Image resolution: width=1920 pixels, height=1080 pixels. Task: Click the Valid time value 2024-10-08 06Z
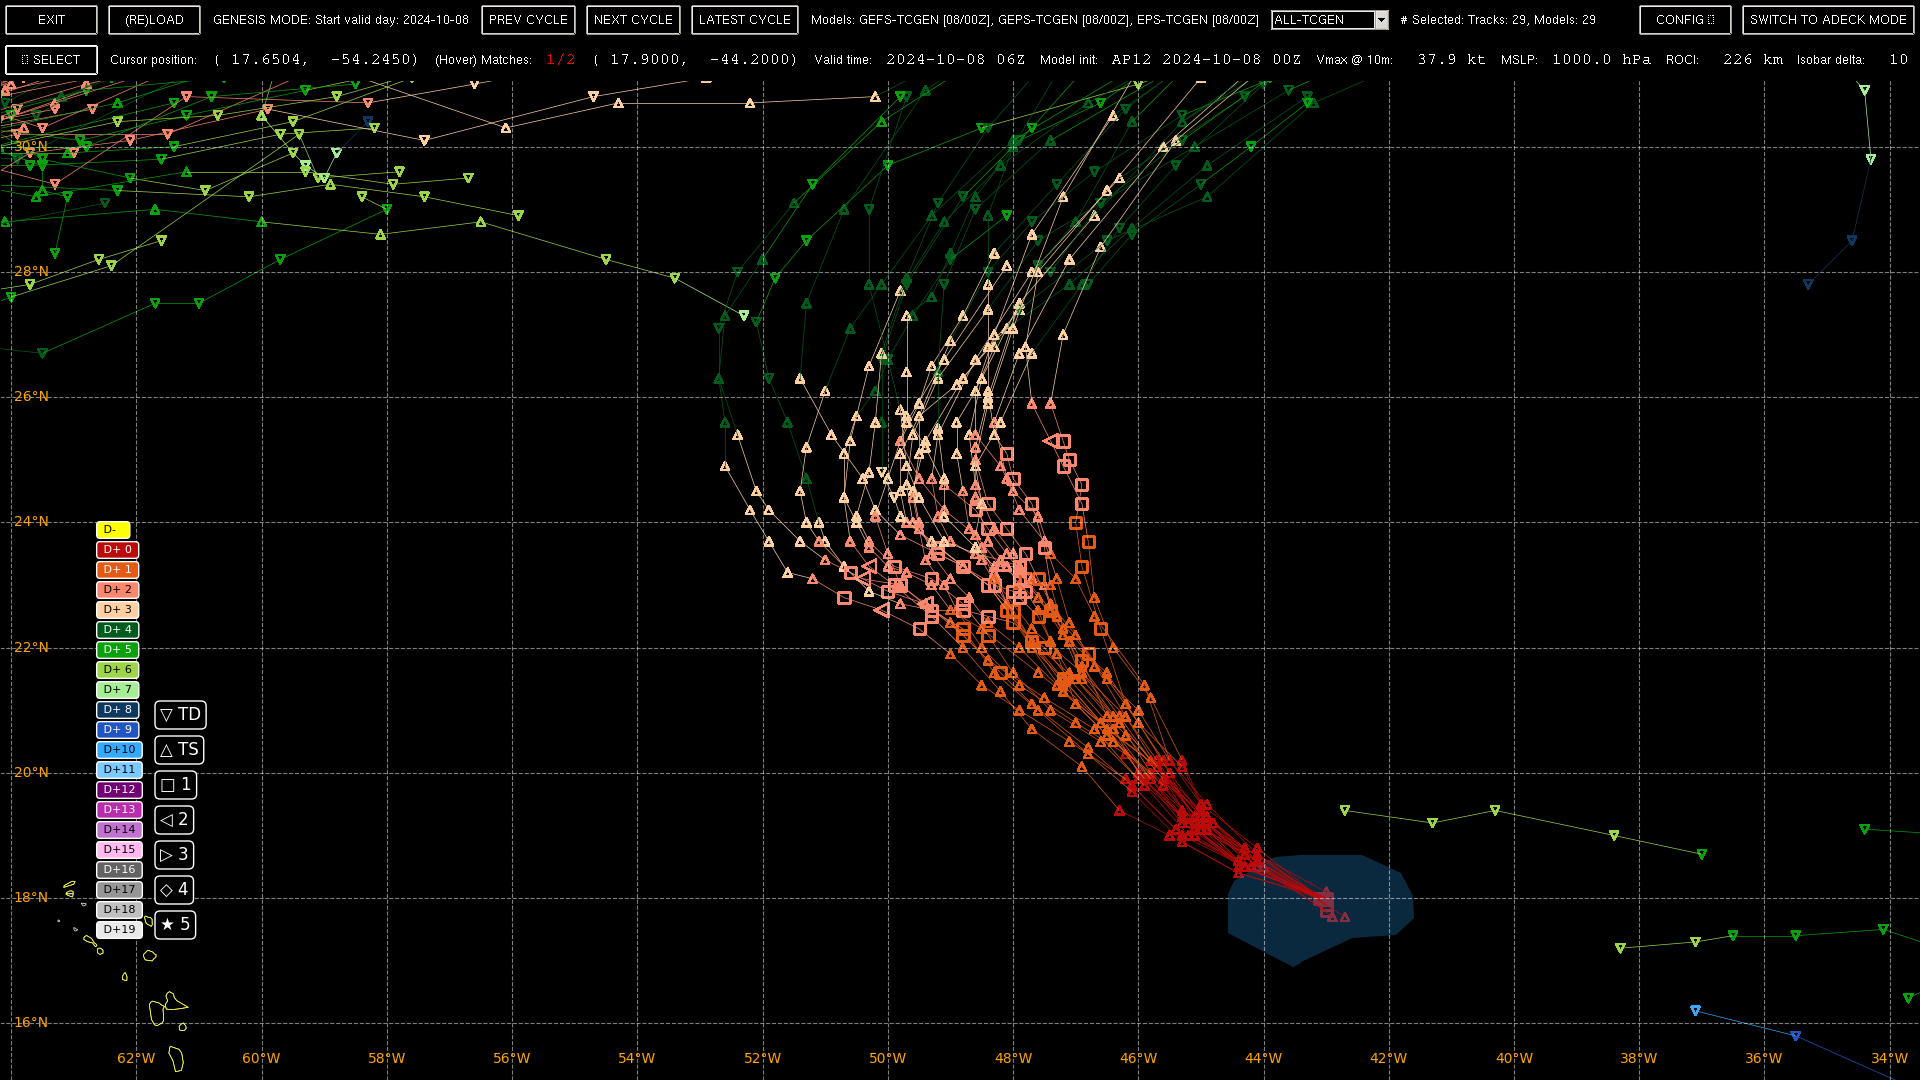956,60
